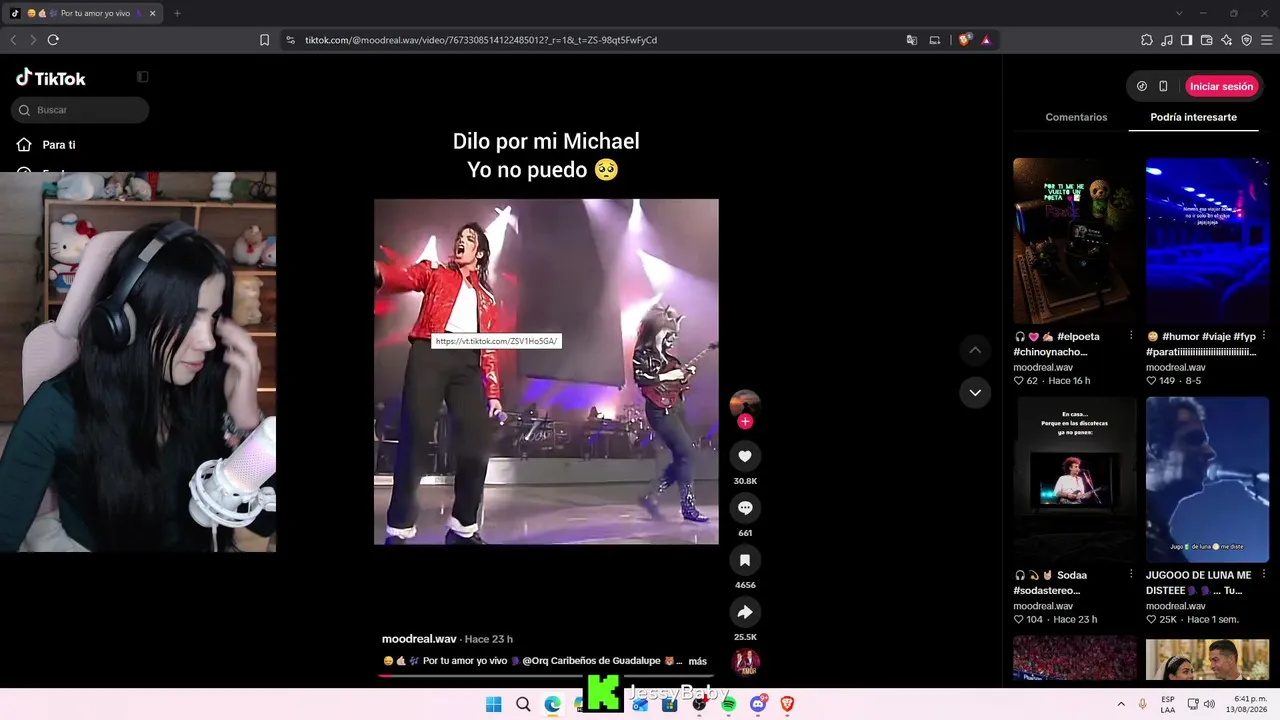Like the Michael Jackson video with heart icon
Image resolution: width=1280 pixels, height=720 pixels.
click(x=745, y=457)
